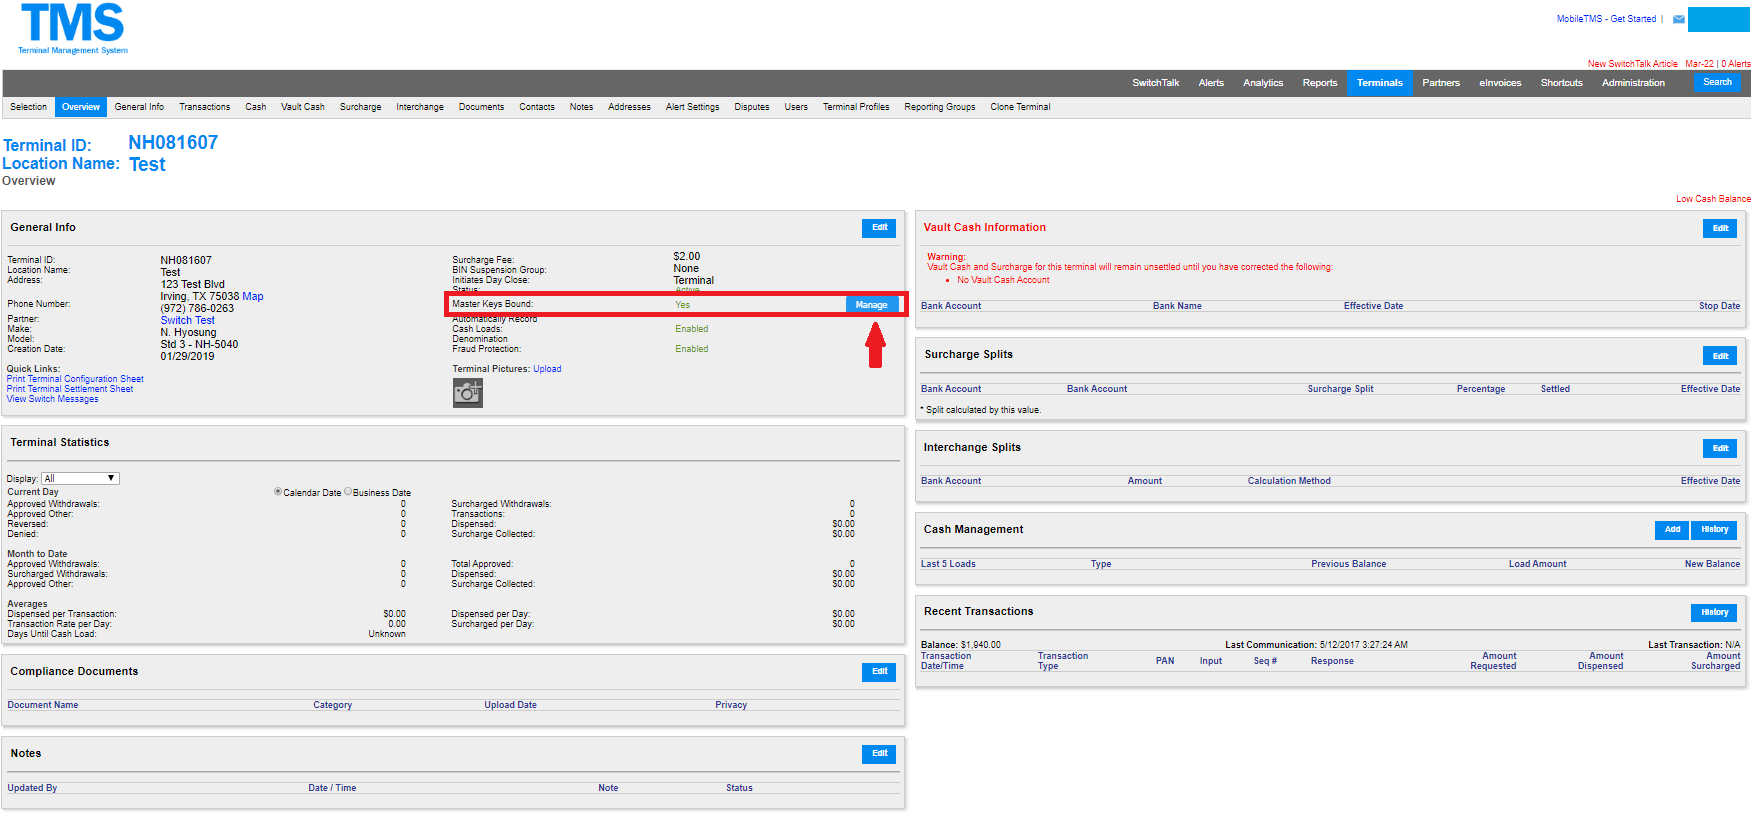The height and width of the screenshot is (813, 1761).
Task: Click the Stop Date column header
Action: click(1719, 306)
